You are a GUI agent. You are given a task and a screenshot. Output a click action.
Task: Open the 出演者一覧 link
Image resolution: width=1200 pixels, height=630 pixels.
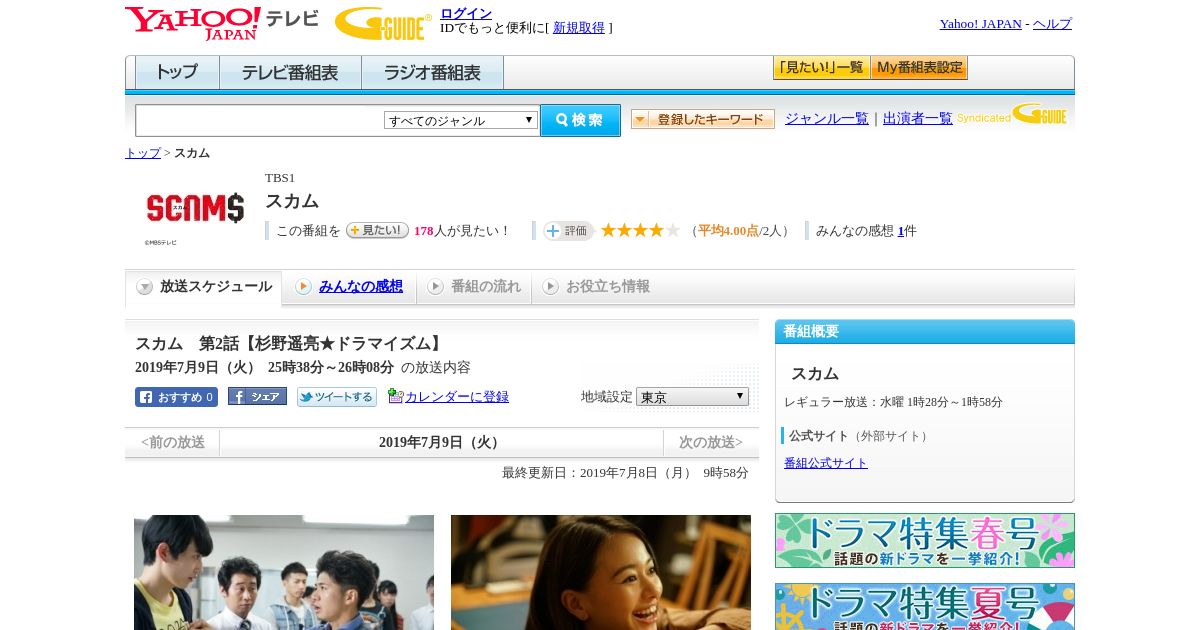click(x=918, y=118)
